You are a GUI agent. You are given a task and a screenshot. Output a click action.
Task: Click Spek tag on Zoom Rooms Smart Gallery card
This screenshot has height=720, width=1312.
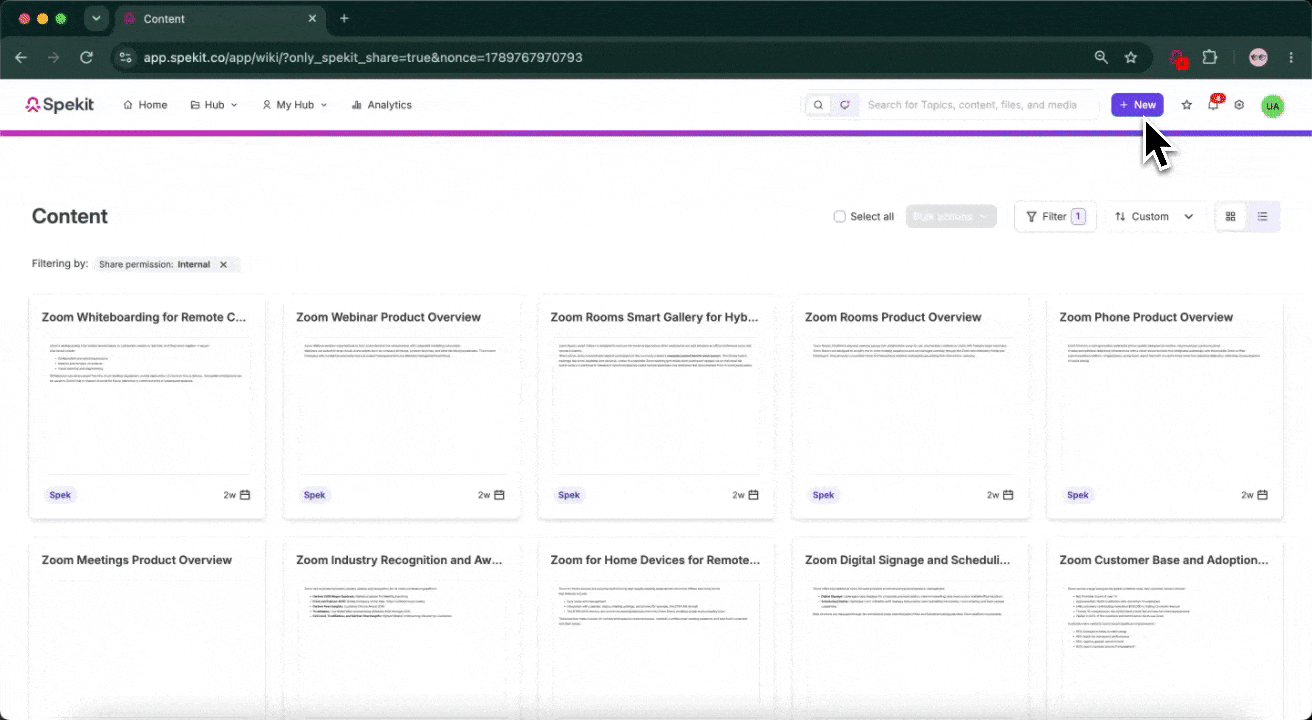569,495
